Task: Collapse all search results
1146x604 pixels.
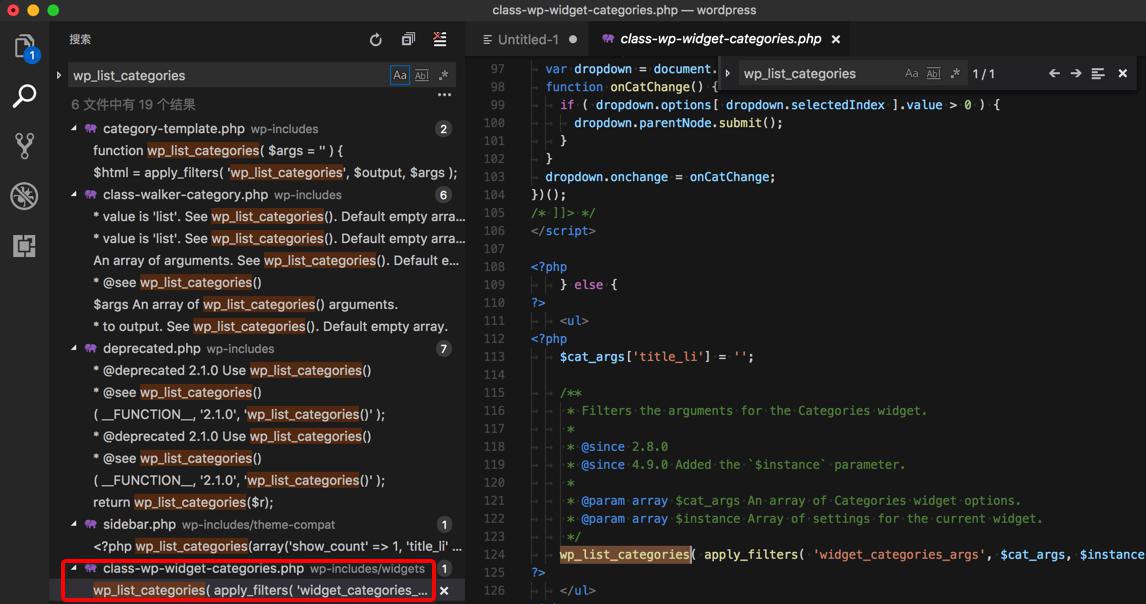Action: click(408, 40)
